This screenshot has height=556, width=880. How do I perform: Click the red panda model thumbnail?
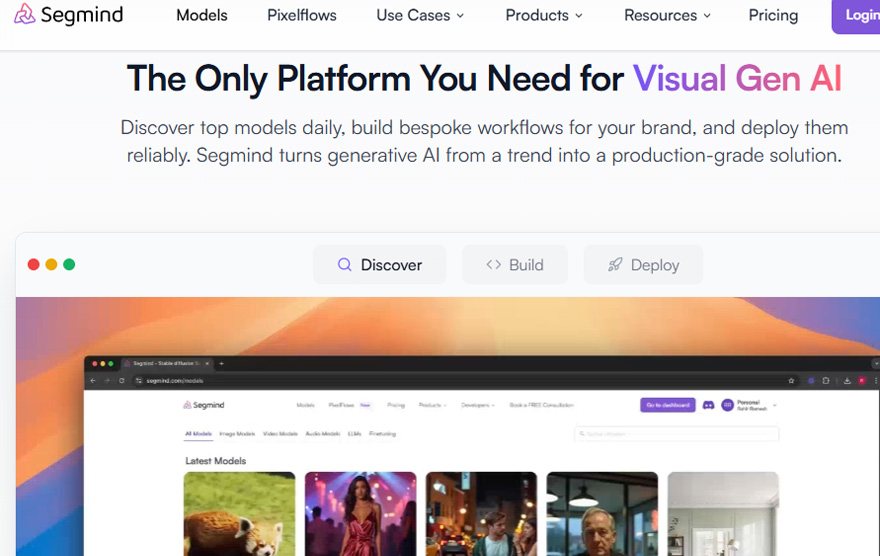coord(239,513)
